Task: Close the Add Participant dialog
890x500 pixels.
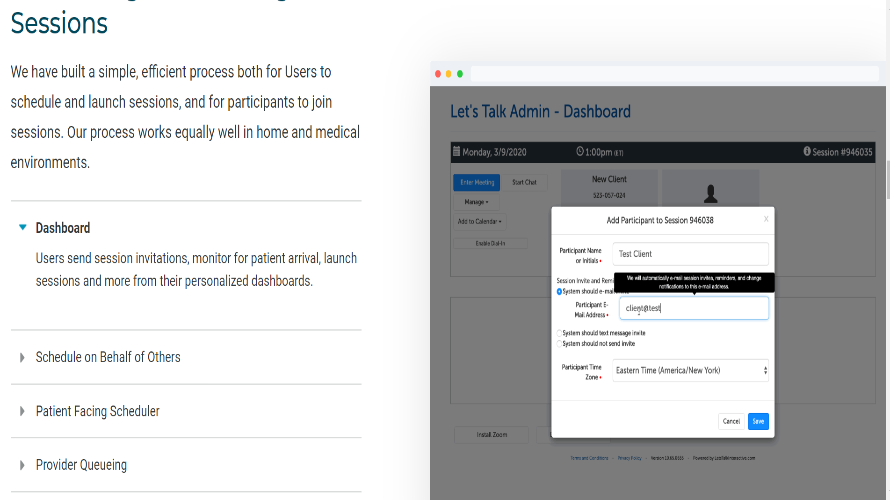Action: pos(766,219)
